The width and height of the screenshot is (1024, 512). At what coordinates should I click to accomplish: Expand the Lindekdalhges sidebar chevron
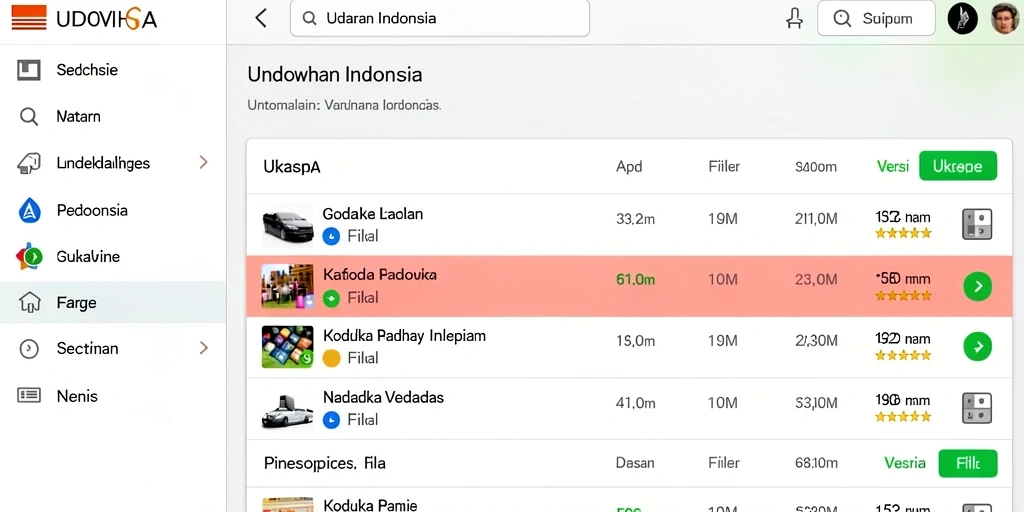pos(204,163)
